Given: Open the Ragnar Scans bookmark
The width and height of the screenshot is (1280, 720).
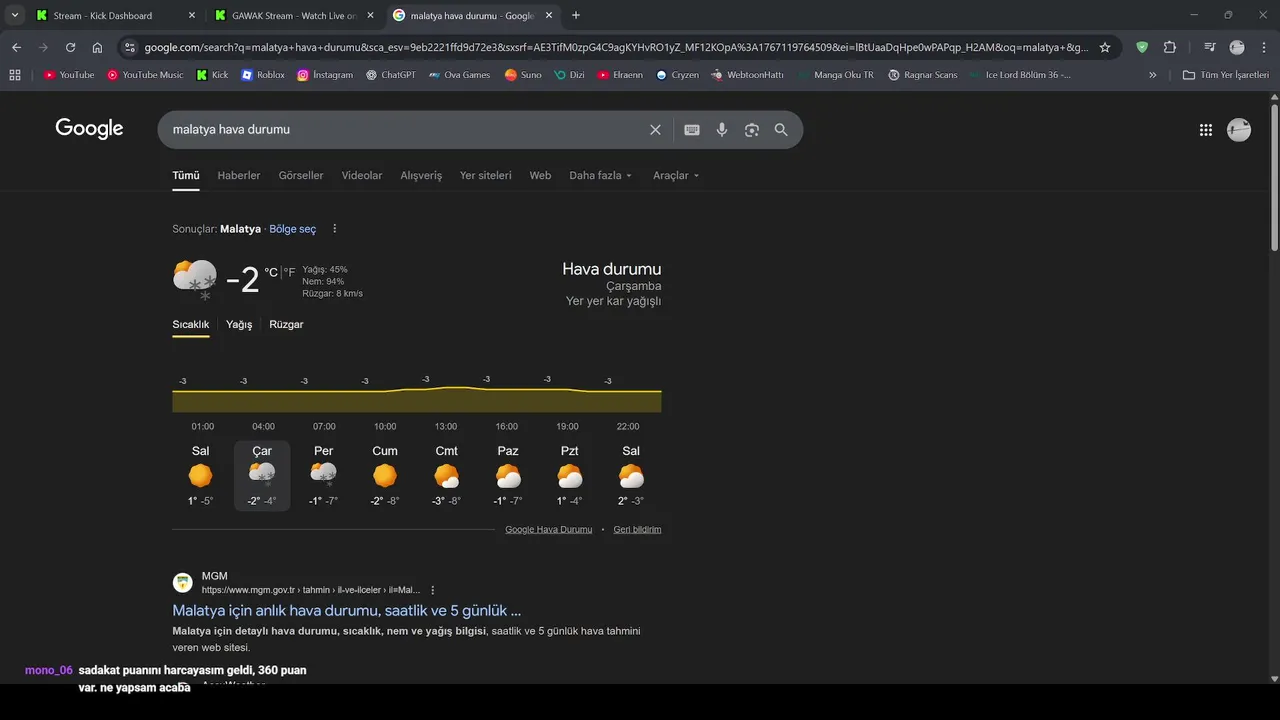Looking at the screenshot, I should (x=923, y=75).
